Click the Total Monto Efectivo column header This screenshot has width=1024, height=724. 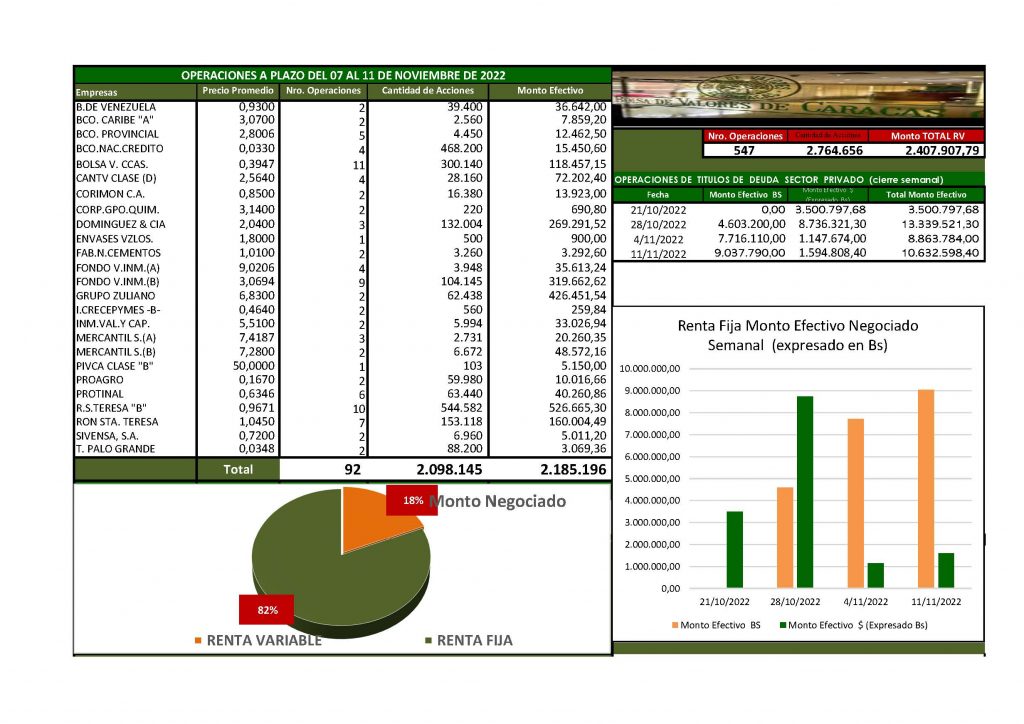[925, 194]
